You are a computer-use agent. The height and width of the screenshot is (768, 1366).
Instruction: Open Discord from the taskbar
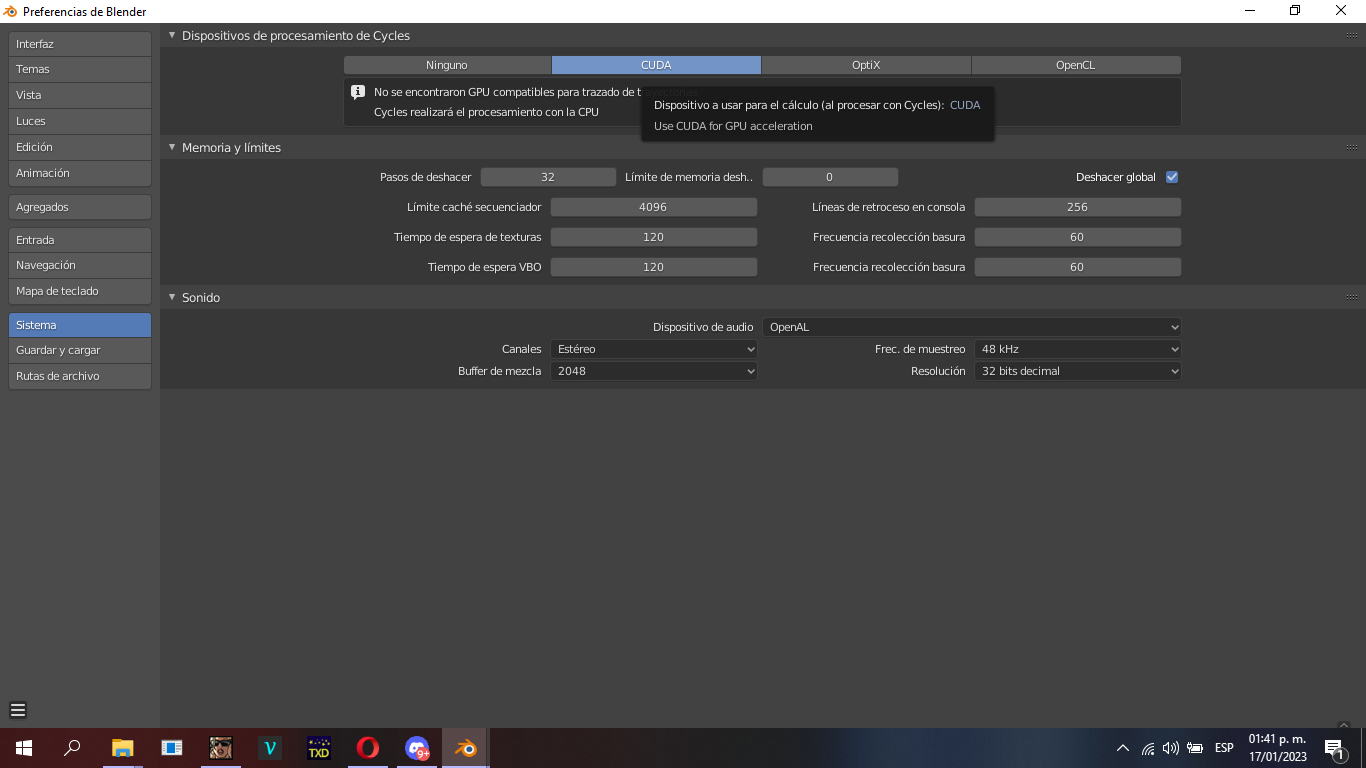(x=417, y=748)
